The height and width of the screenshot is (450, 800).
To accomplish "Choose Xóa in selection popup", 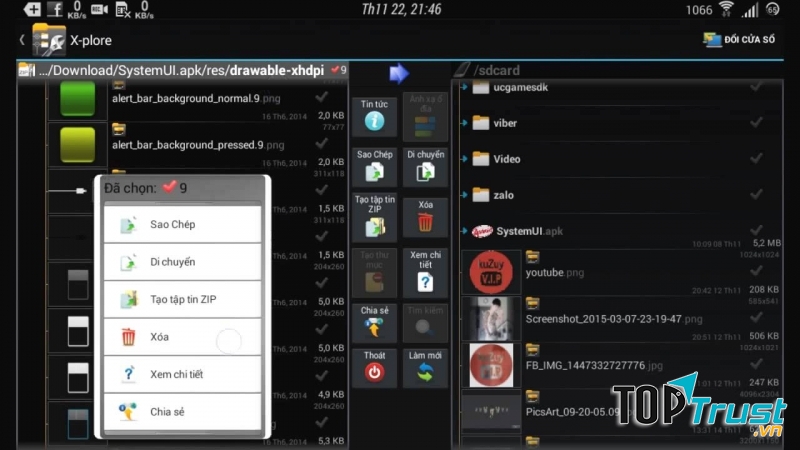I will click(182, 337).
